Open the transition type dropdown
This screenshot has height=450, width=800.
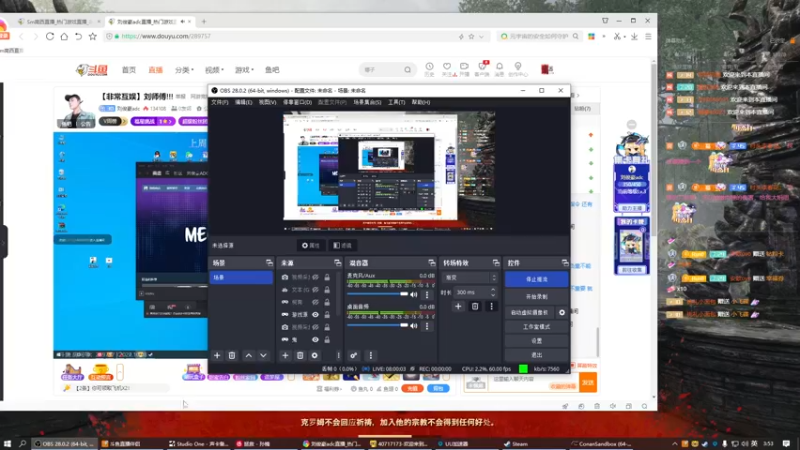(469, 278)
